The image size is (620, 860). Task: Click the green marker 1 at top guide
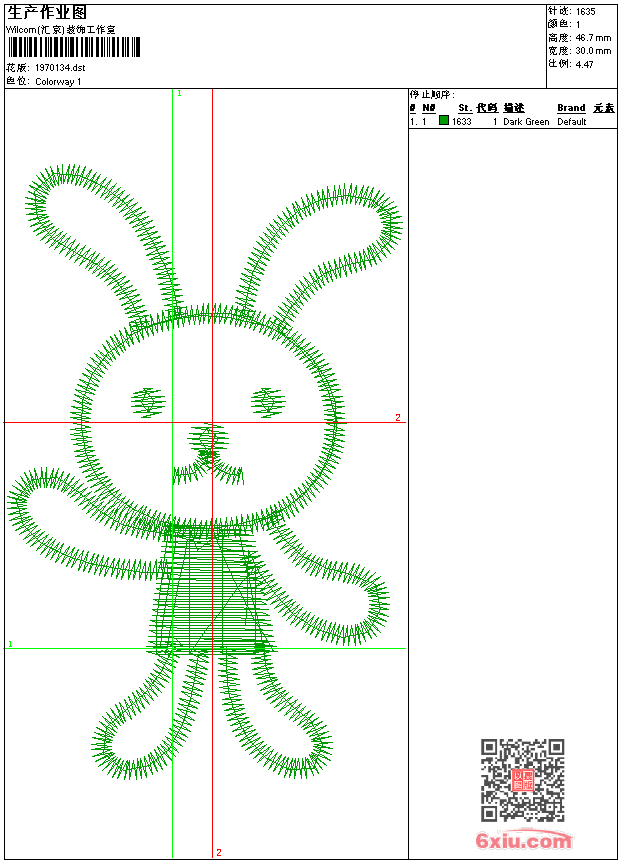pos(179,93)
